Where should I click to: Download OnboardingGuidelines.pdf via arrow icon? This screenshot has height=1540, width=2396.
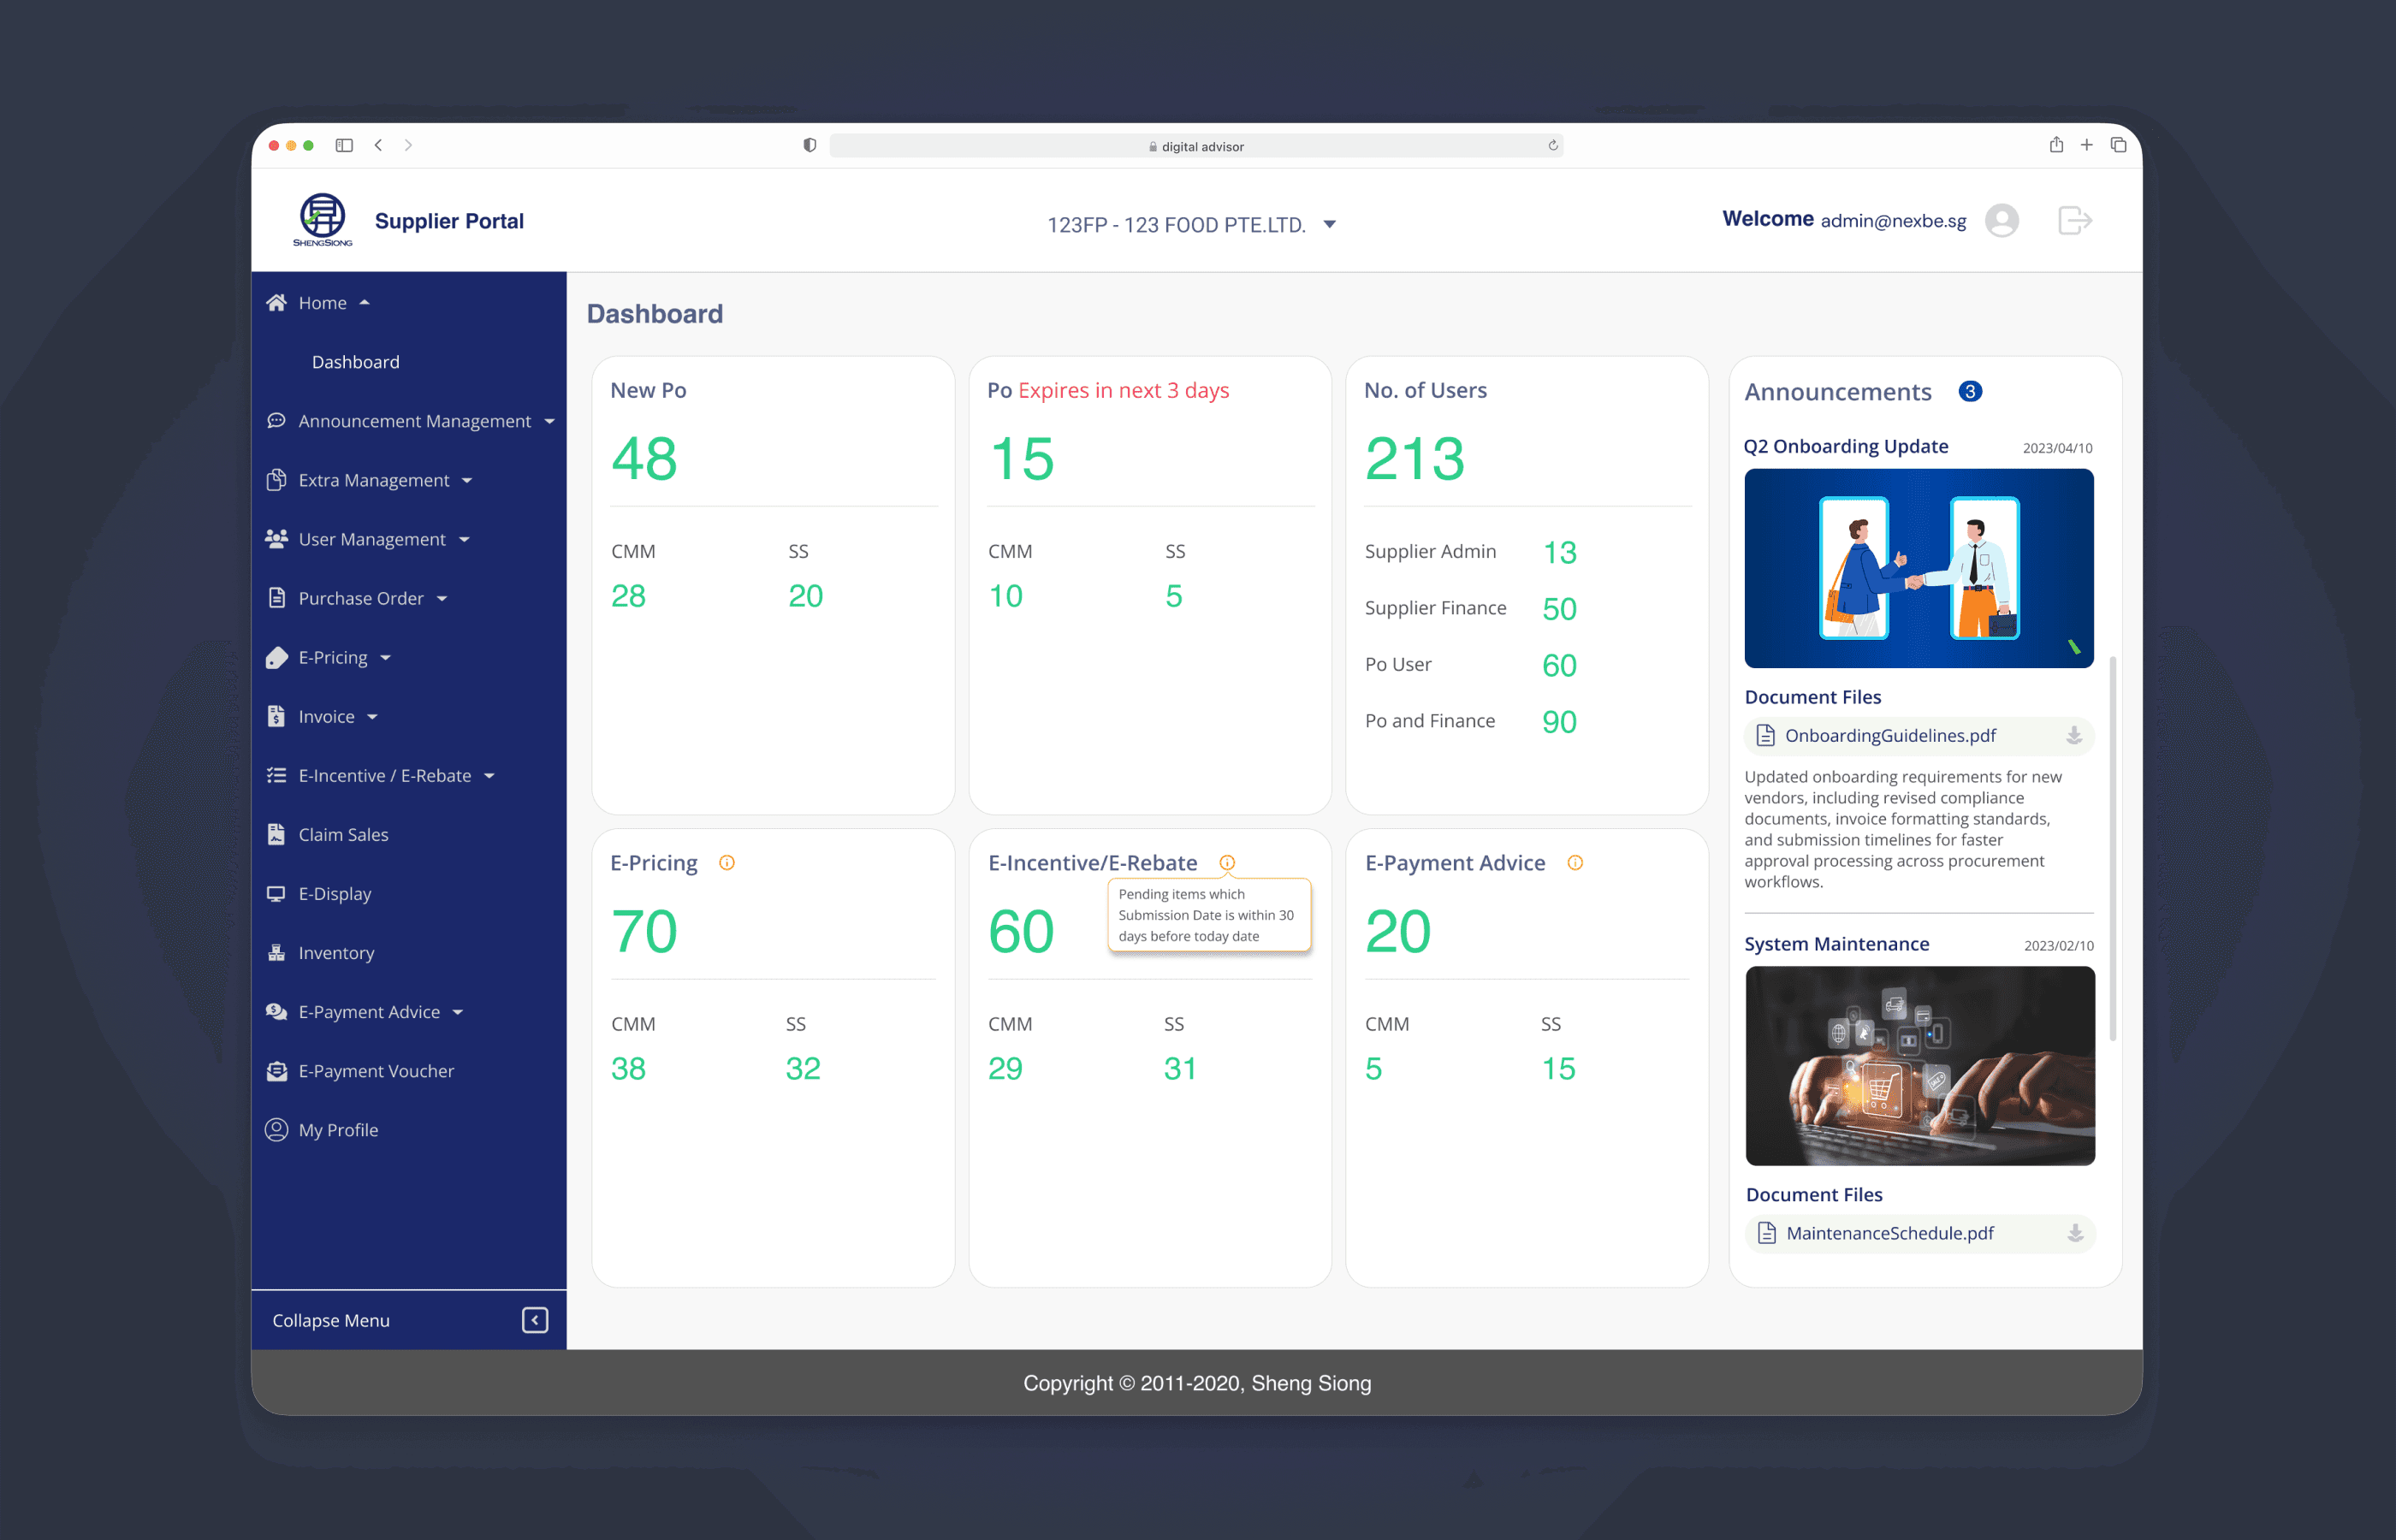tap(2074, 735)
